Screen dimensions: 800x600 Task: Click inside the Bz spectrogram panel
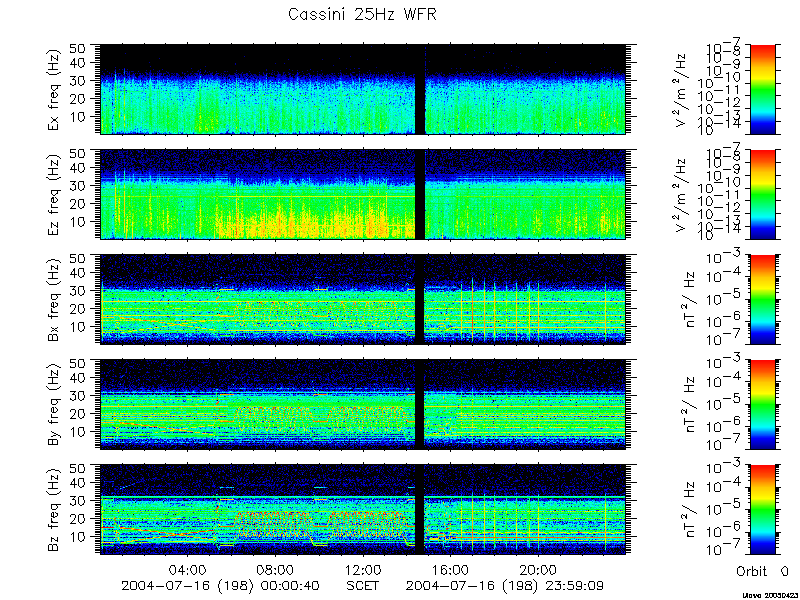pyautogui.click(x=363, y=509)
